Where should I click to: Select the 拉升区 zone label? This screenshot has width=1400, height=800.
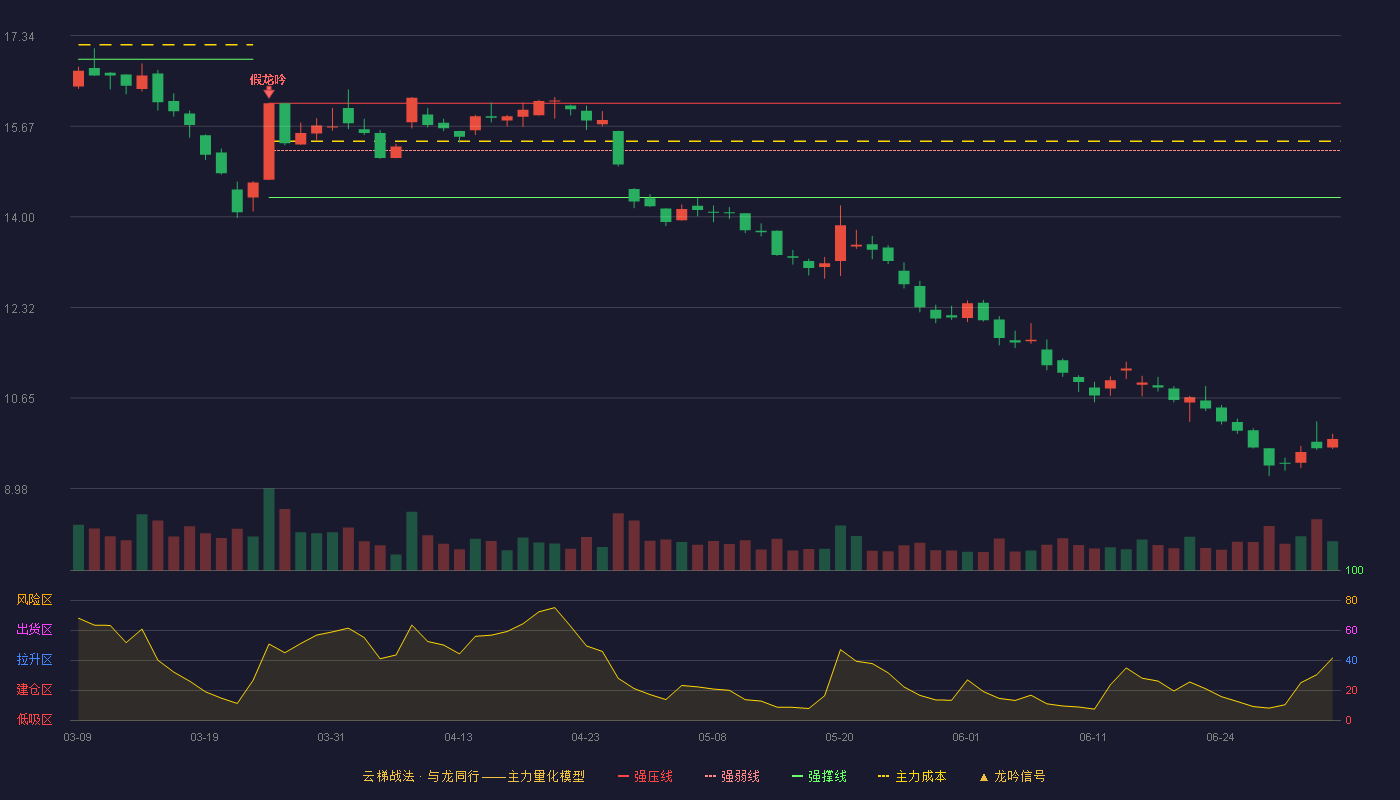point(34,660)
